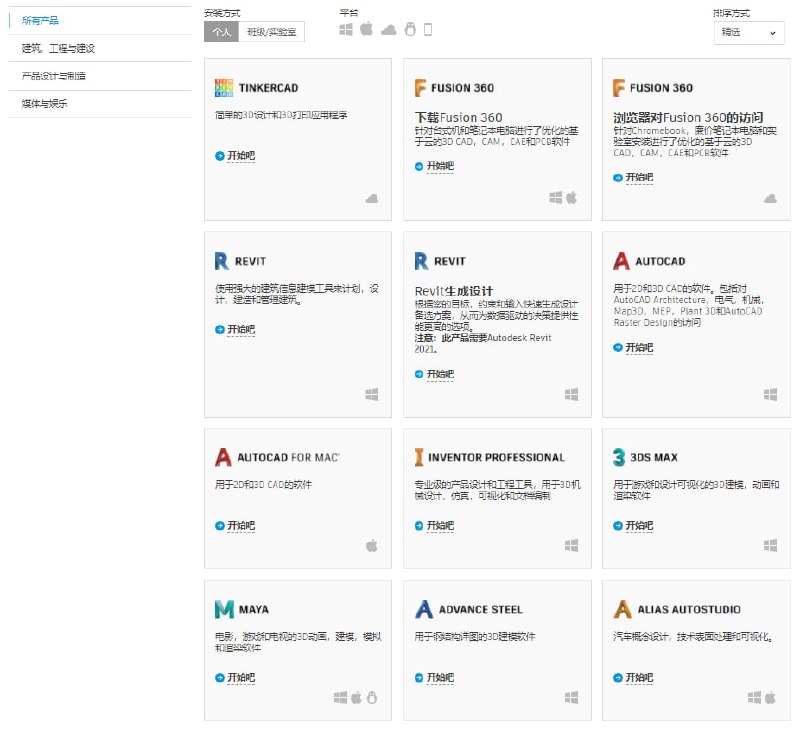Image resolution: width=800 pixels, height=730 pixels.
Task: Select 班级/实验室 installation mode
Action: [x=271, y=32]
